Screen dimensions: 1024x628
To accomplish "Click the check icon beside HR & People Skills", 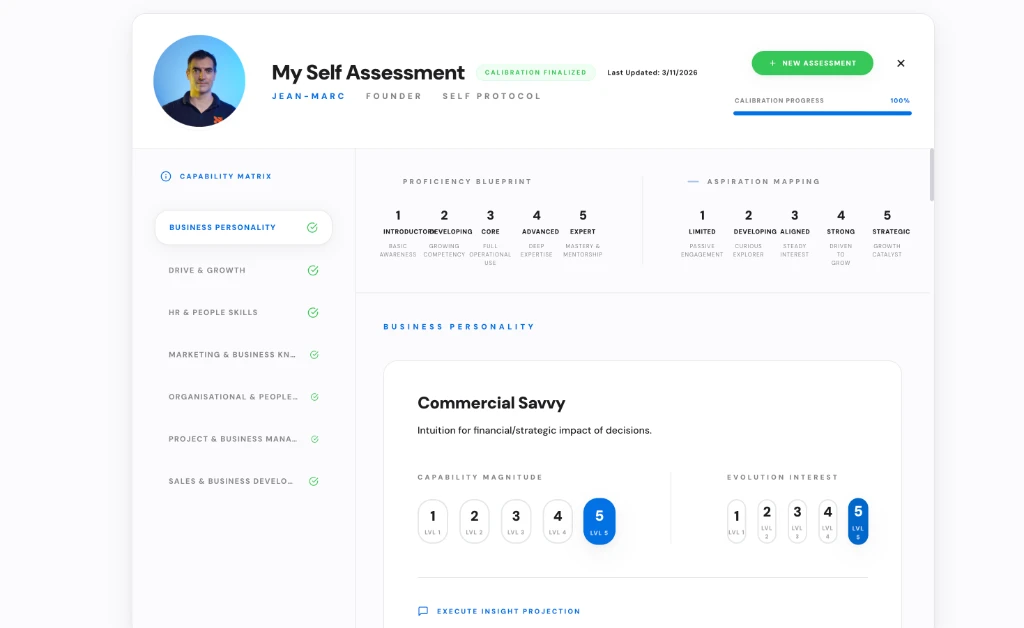I will coord(313,313).
